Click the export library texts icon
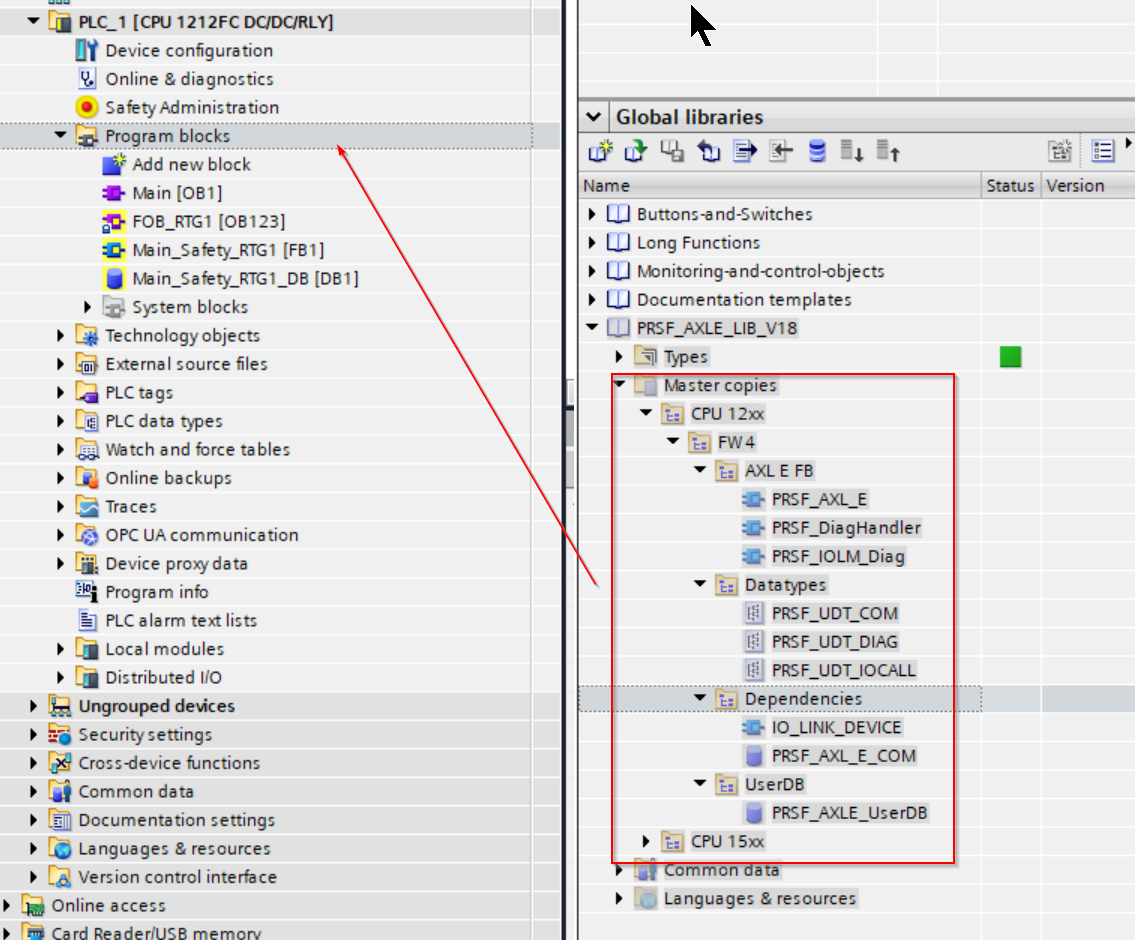 coord(745,151)
